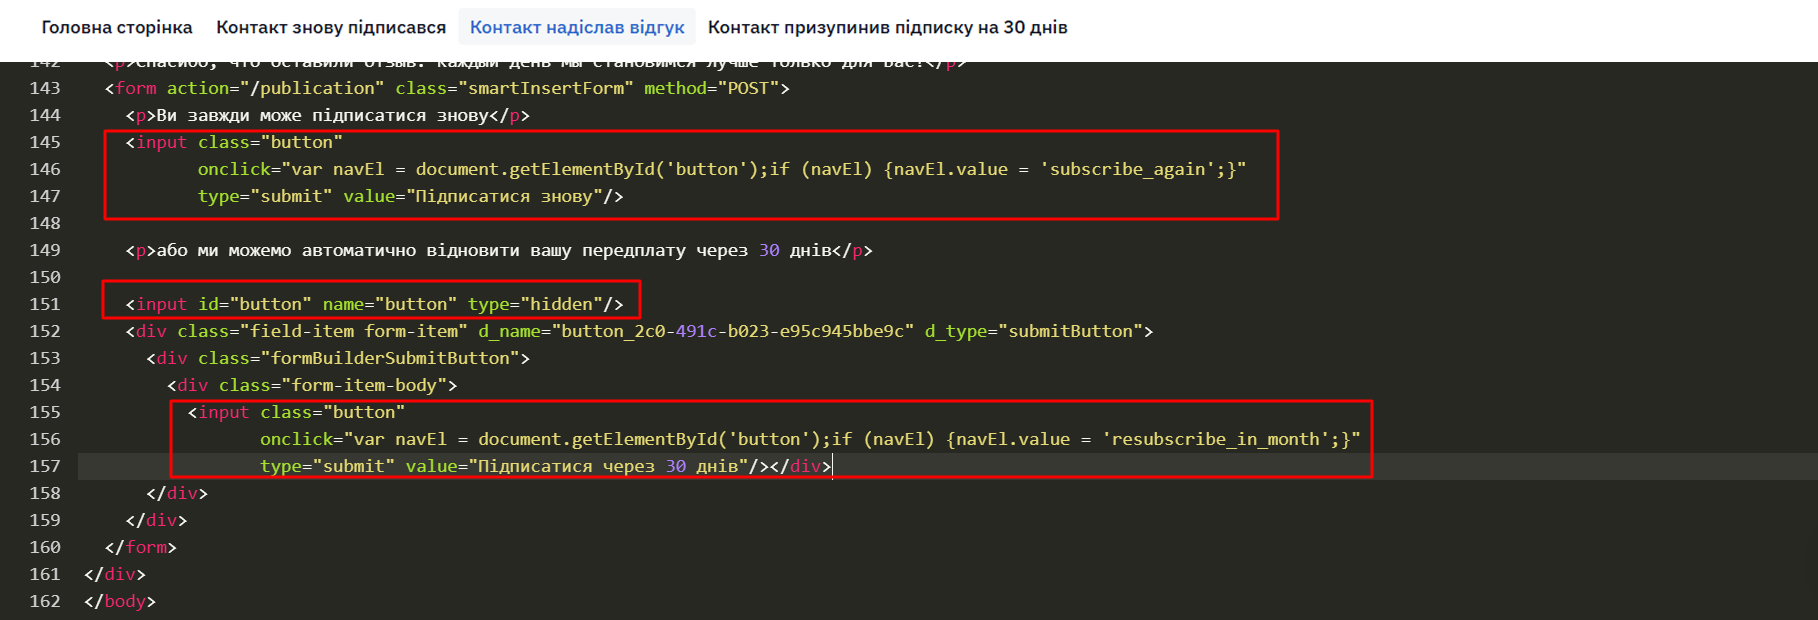Open Контакт призупинив підписку на 30 днів tab
Viewport: 1818px width, 620px height.
tap(888, 27)
